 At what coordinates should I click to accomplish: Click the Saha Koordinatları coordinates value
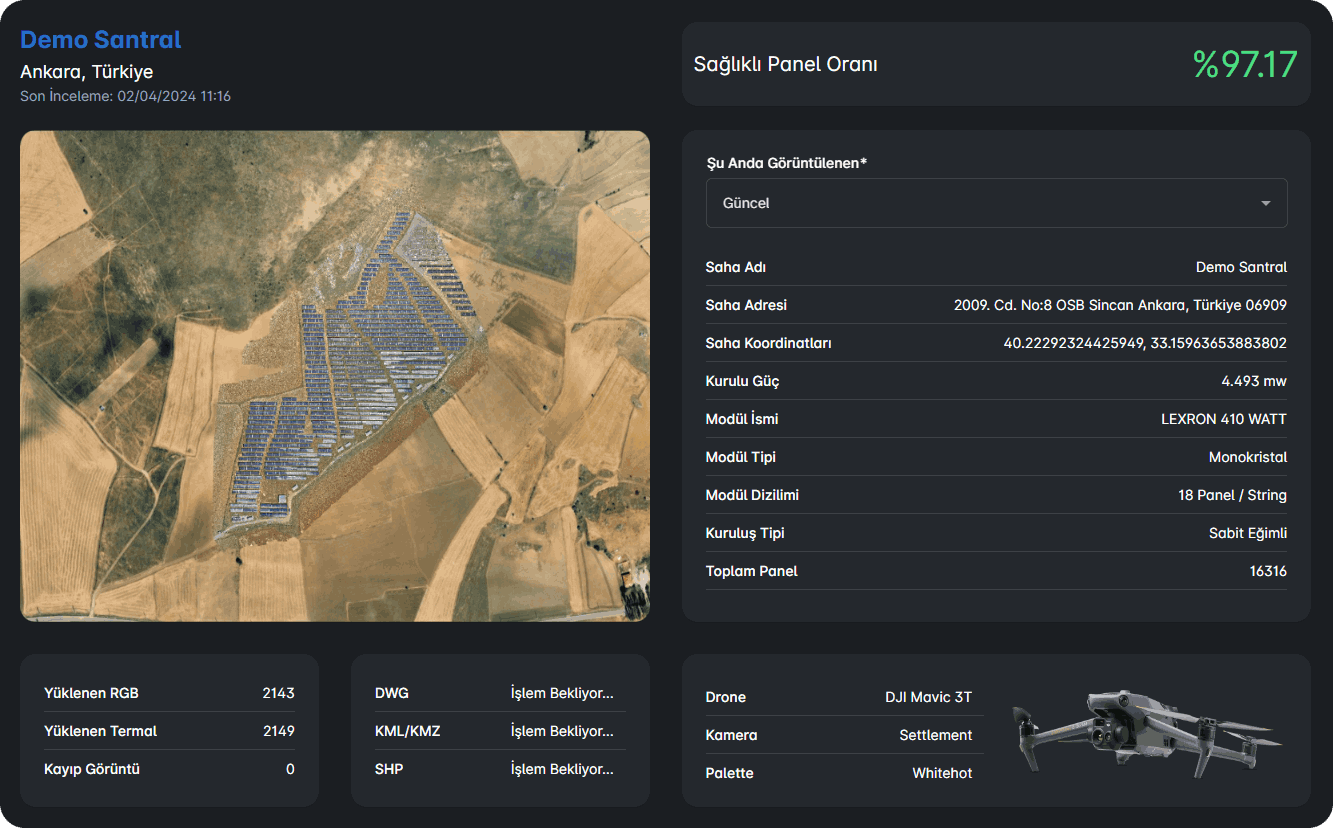tap(1144, 343)
